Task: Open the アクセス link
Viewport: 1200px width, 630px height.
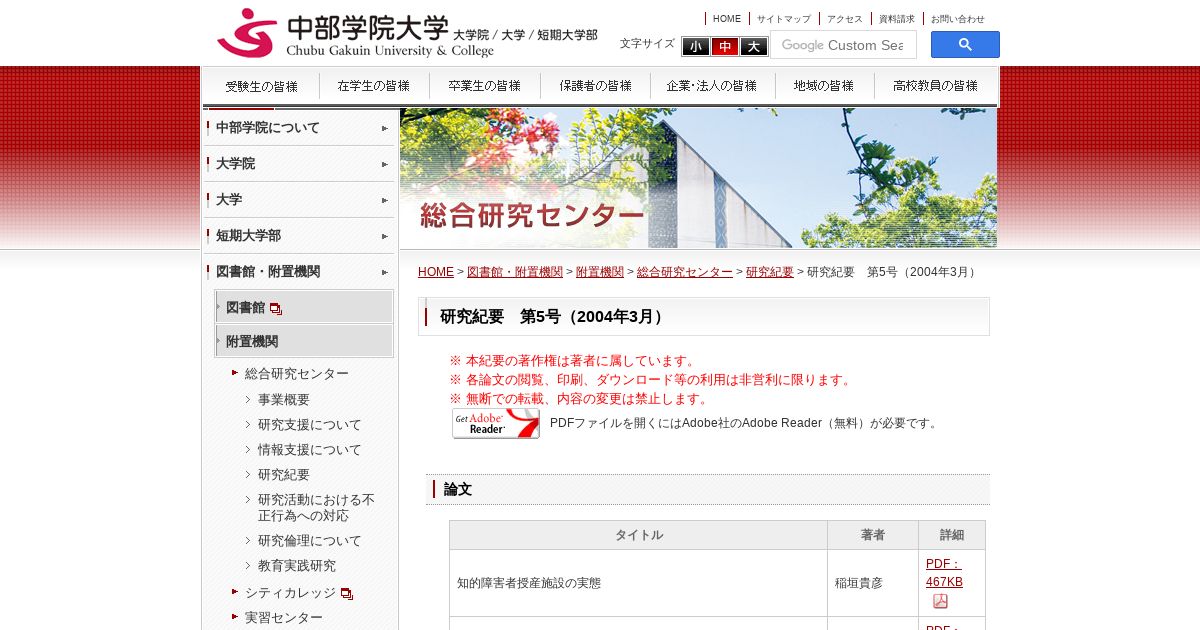Action: point(845,19)
